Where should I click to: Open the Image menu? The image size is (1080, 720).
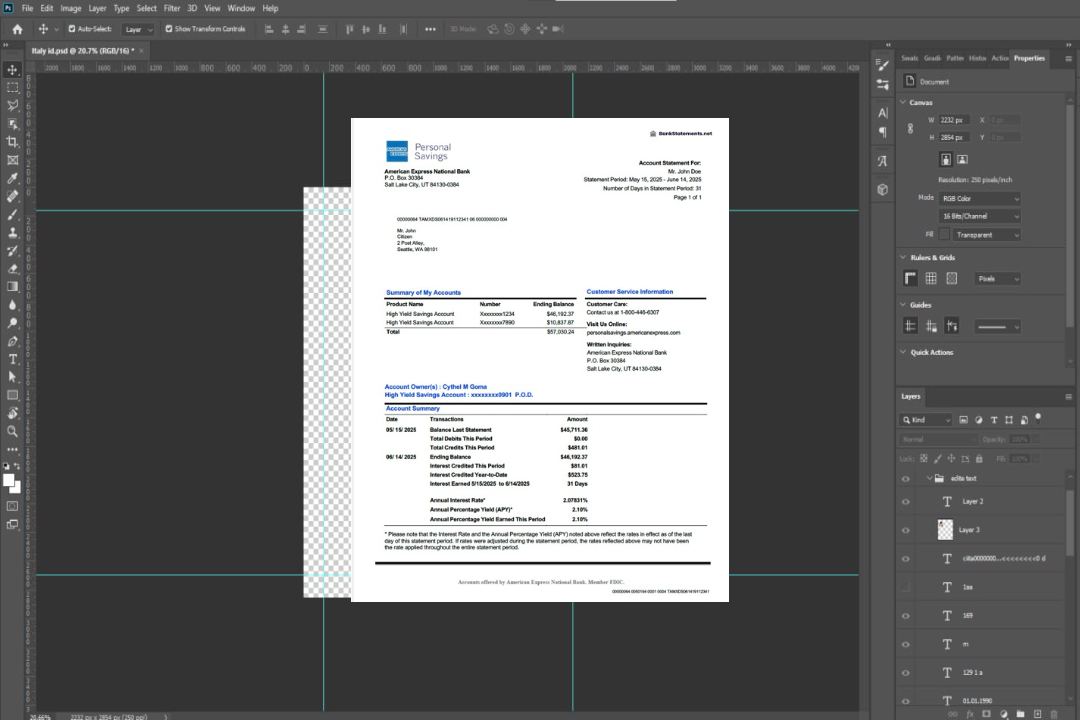coord(71,8)
